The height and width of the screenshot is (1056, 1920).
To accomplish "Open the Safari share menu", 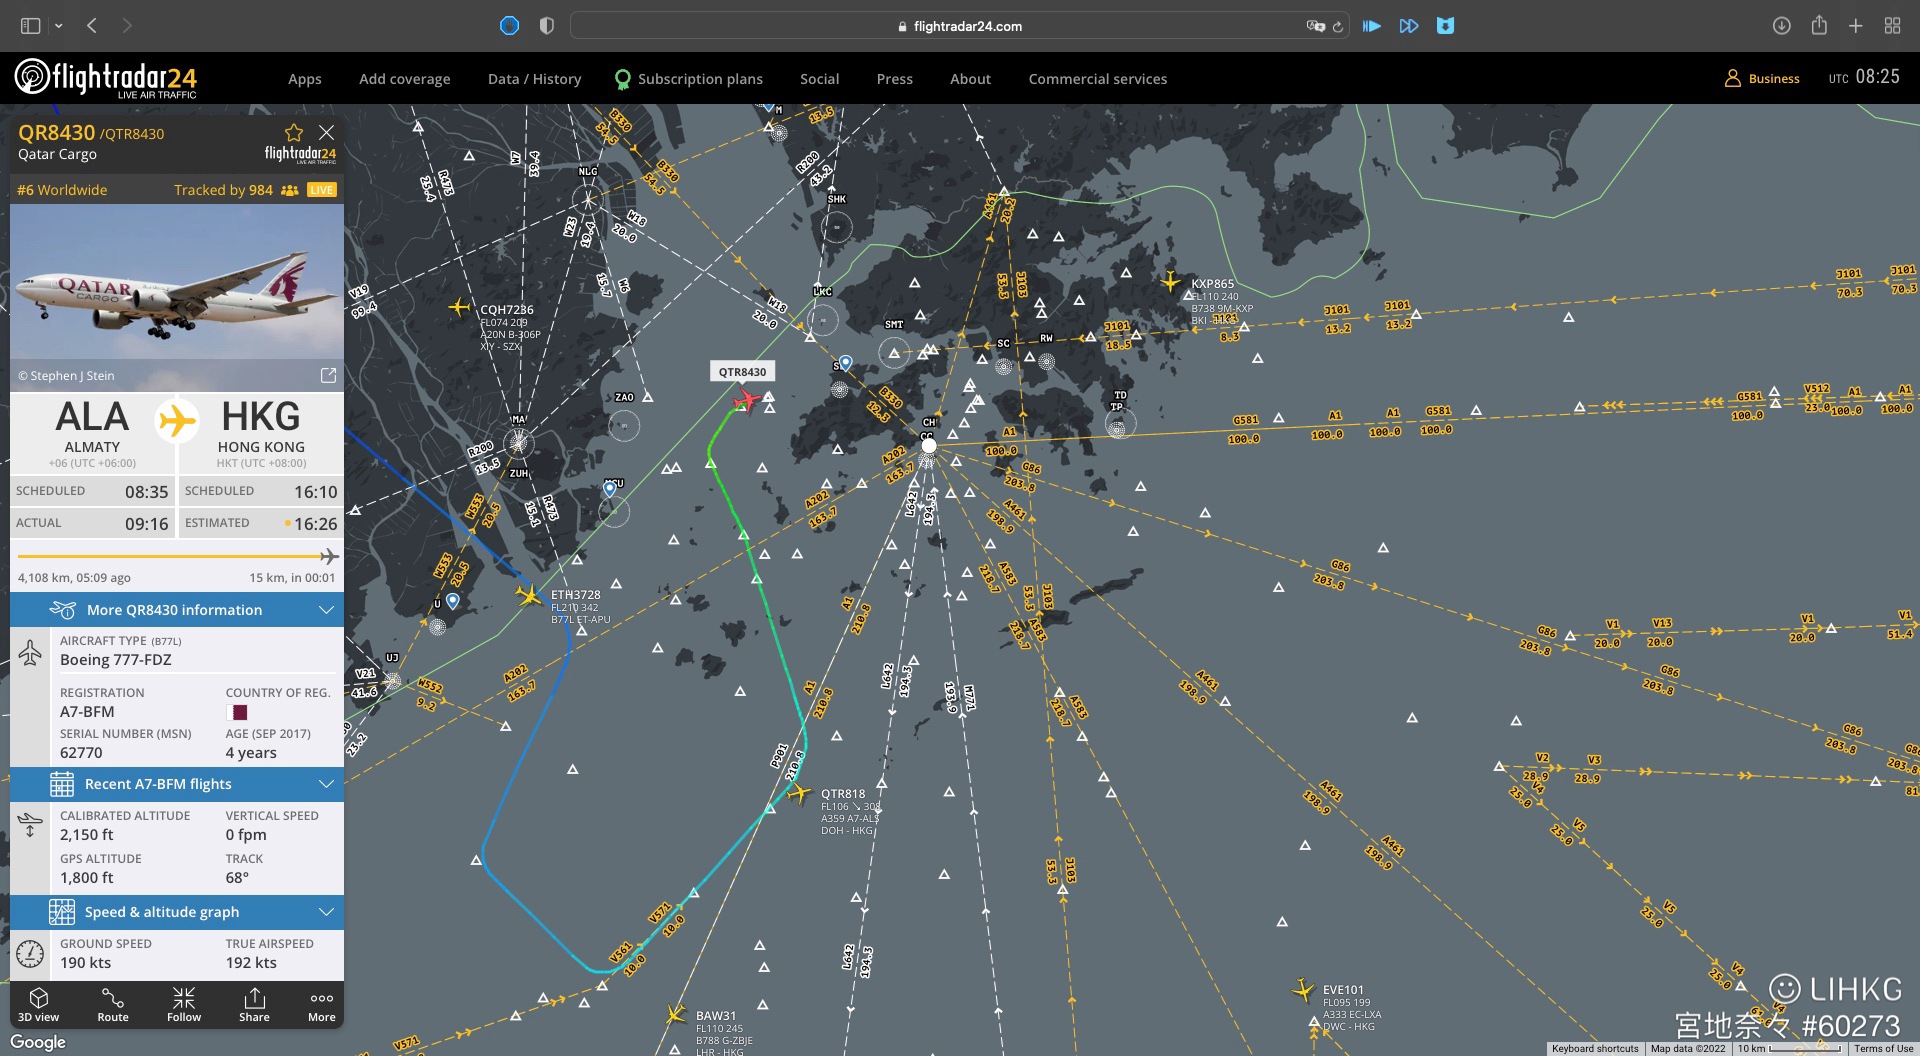I will (x=1819, y=26).
